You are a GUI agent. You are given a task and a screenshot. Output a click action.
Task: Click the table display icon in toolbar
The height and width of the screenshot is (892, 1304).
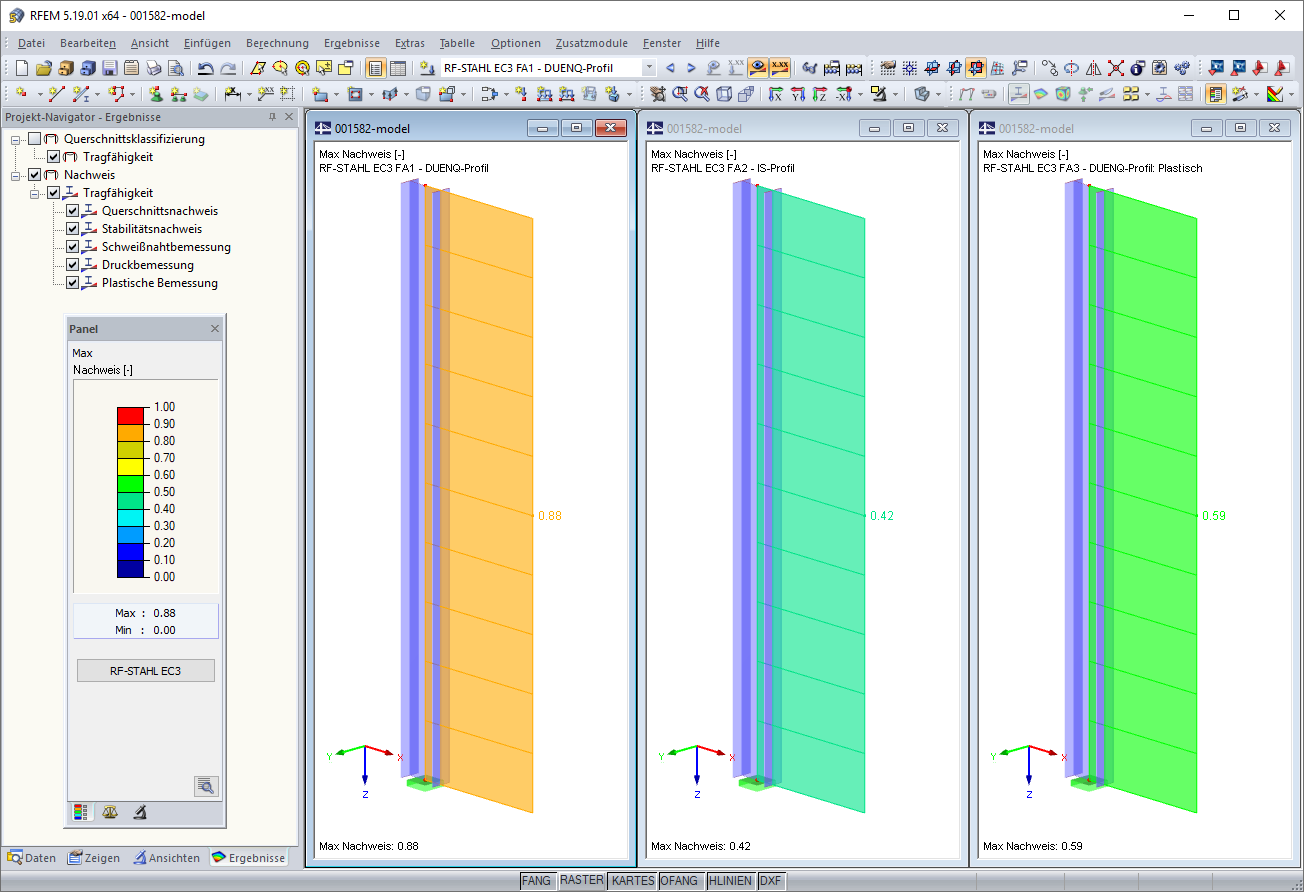397,68
